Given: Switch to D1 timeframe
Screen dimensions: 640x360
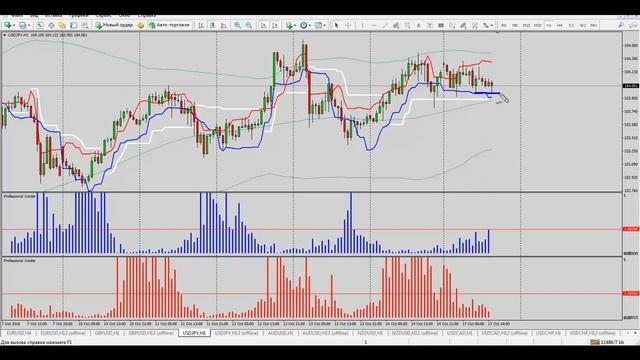Looking at the screenshot, I should (571, 25).
